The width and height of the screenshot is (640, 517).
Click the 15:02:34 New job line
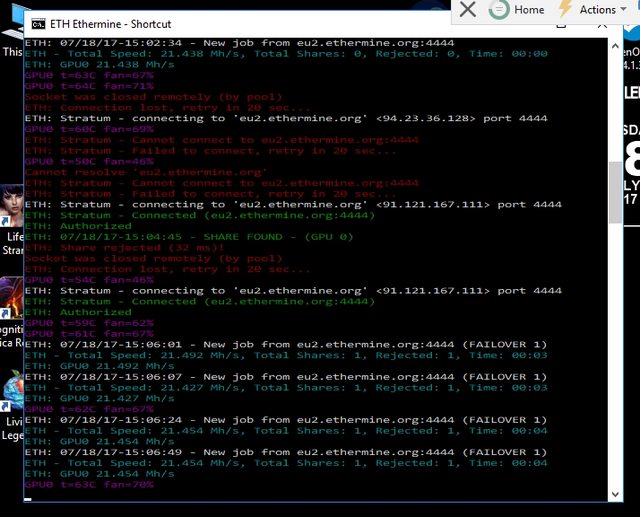point(239,43)
